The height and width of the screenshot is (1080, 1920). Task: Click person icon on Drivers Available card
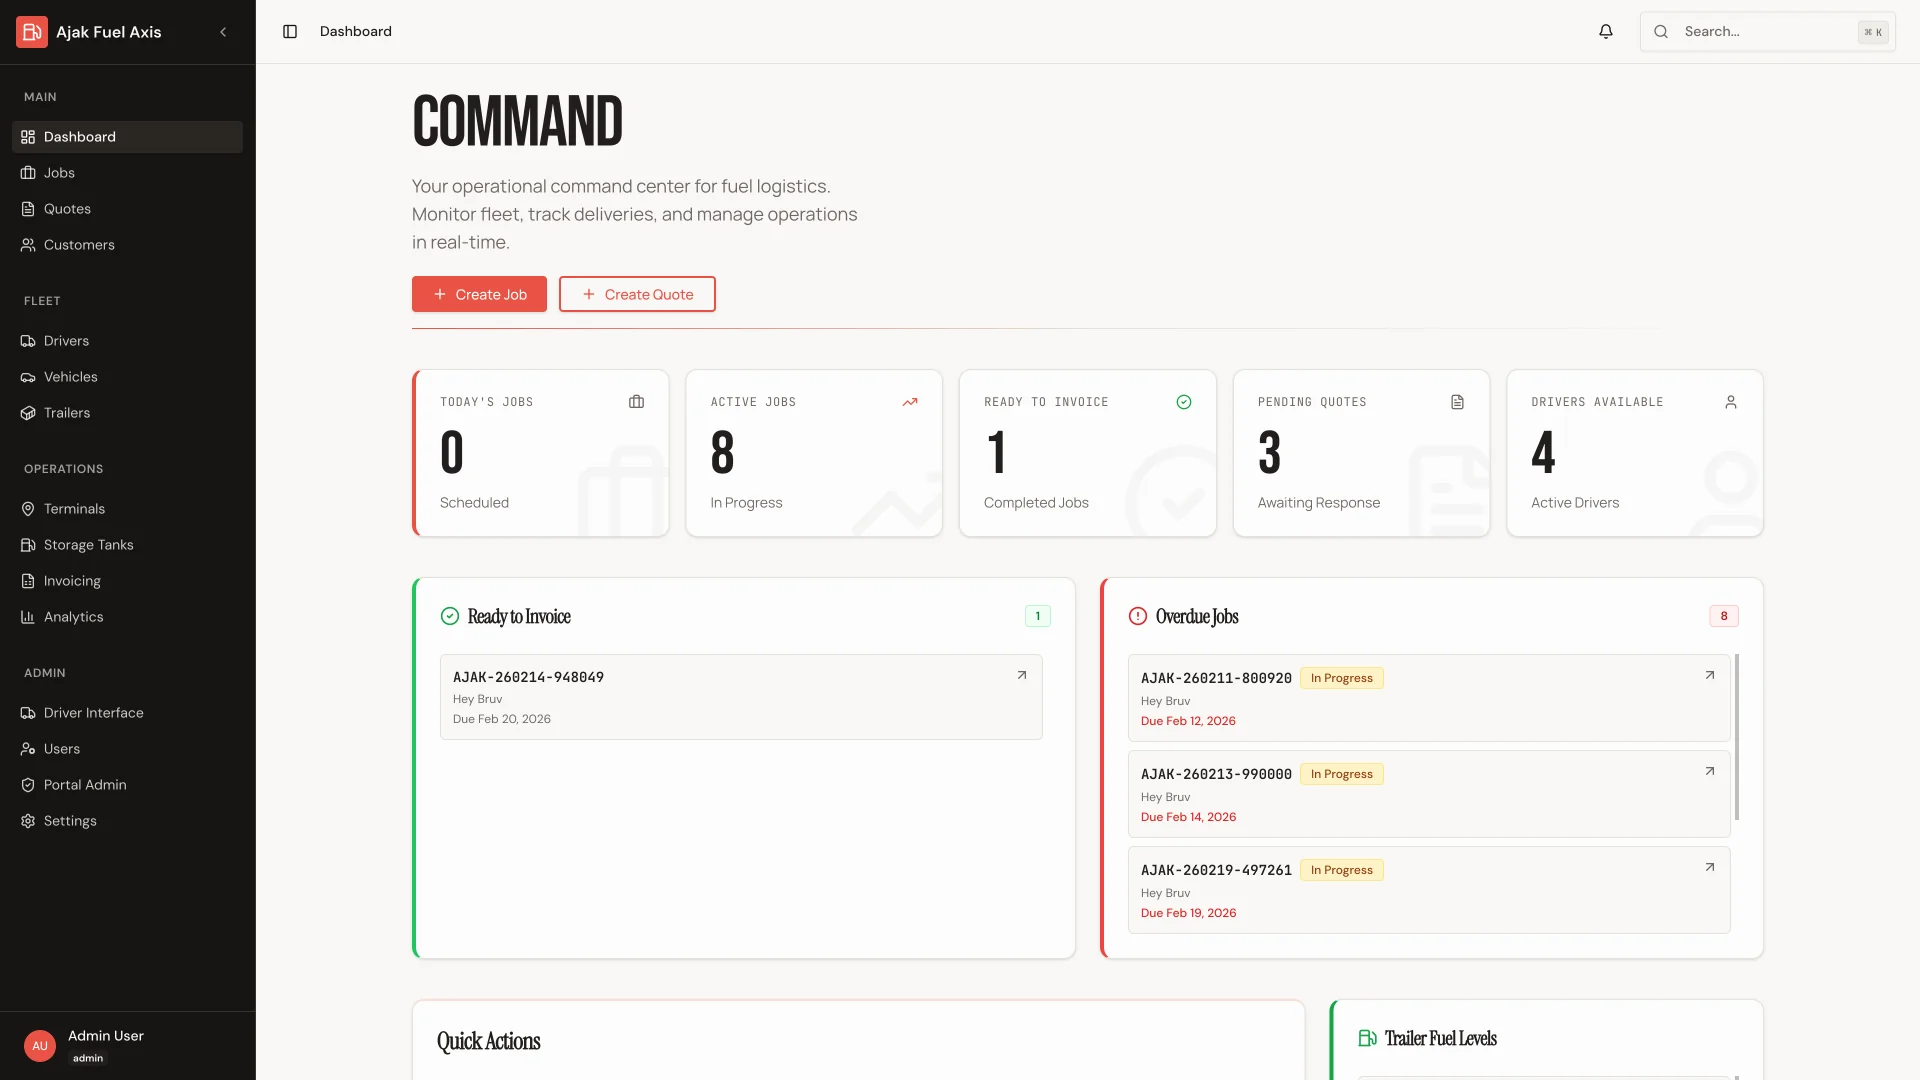click(x=1730, y=402)
